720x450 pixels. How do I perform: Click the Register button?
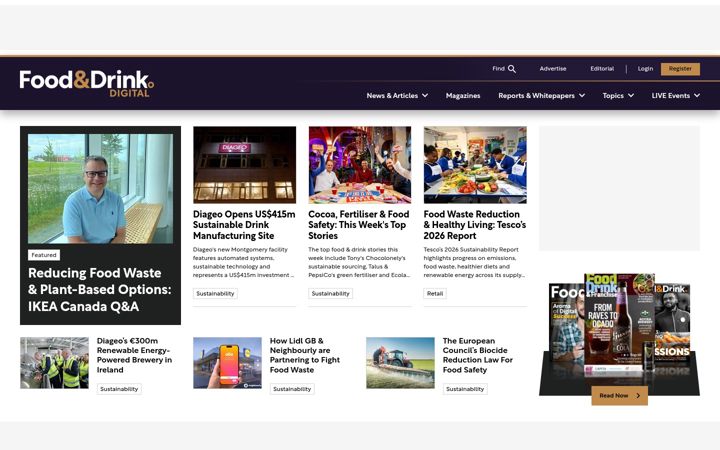680,69
